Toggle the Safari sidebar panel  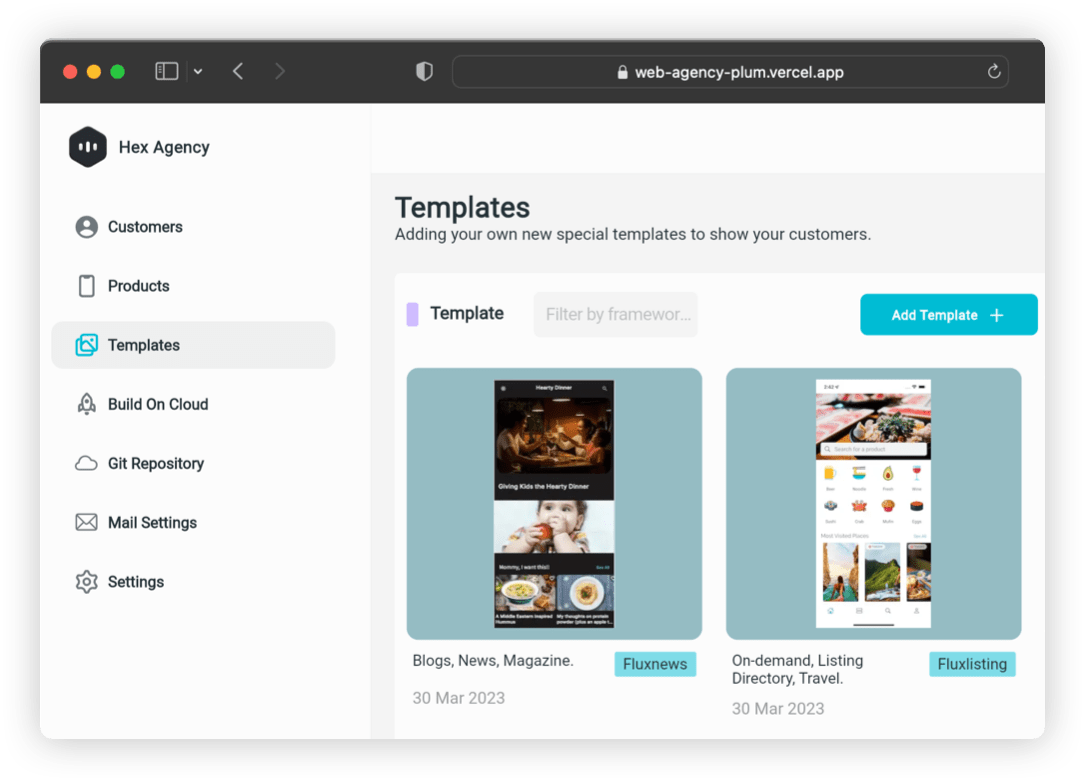[x=166, y=71]
